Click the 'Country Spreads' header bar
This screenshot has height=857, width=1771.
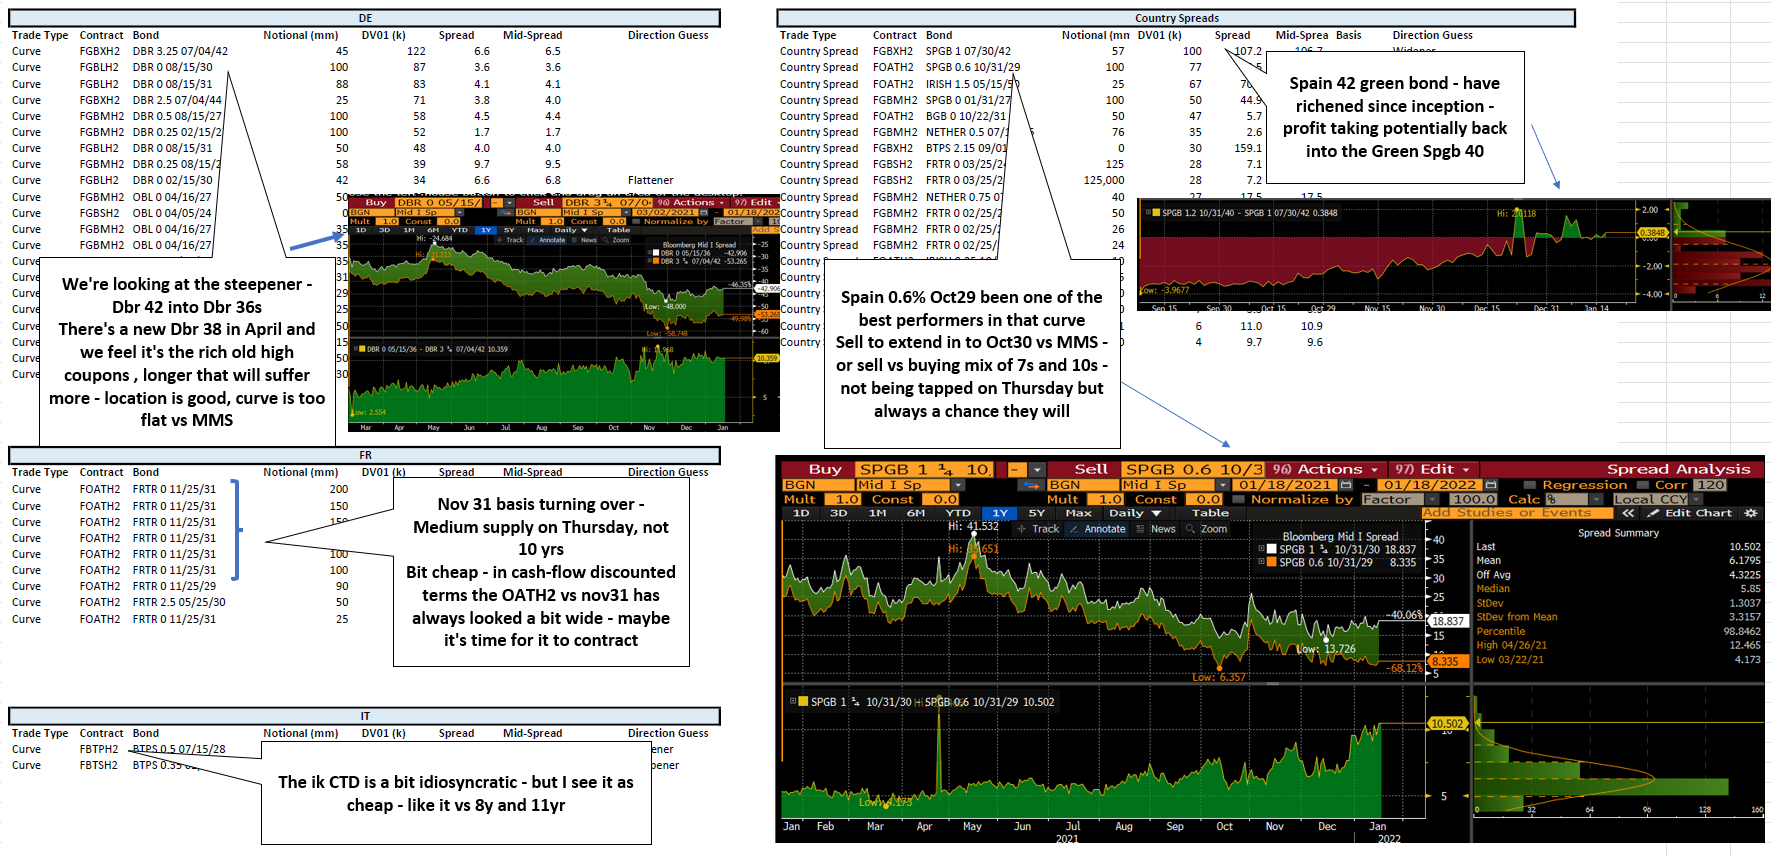pyautogui.click(x=1176, y=18)
